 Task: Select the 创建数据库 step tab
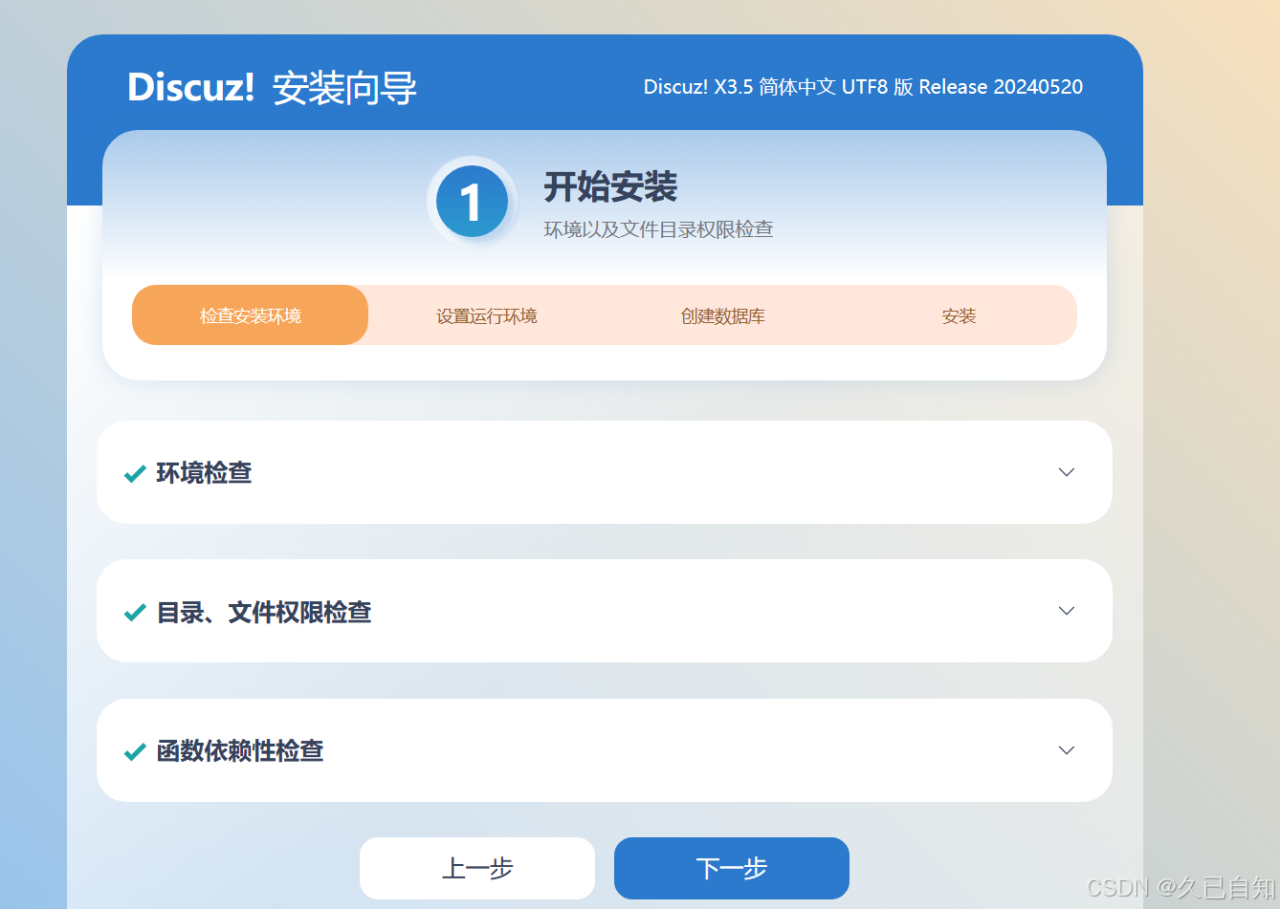pos(722,315)
